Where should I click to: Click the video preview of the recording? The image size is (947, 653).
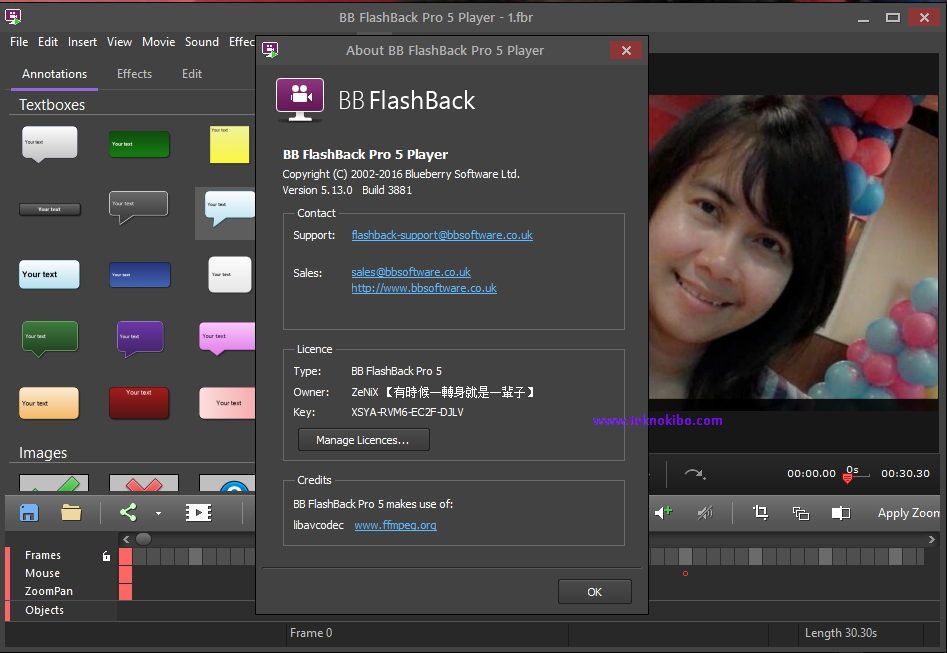(794, 246)
